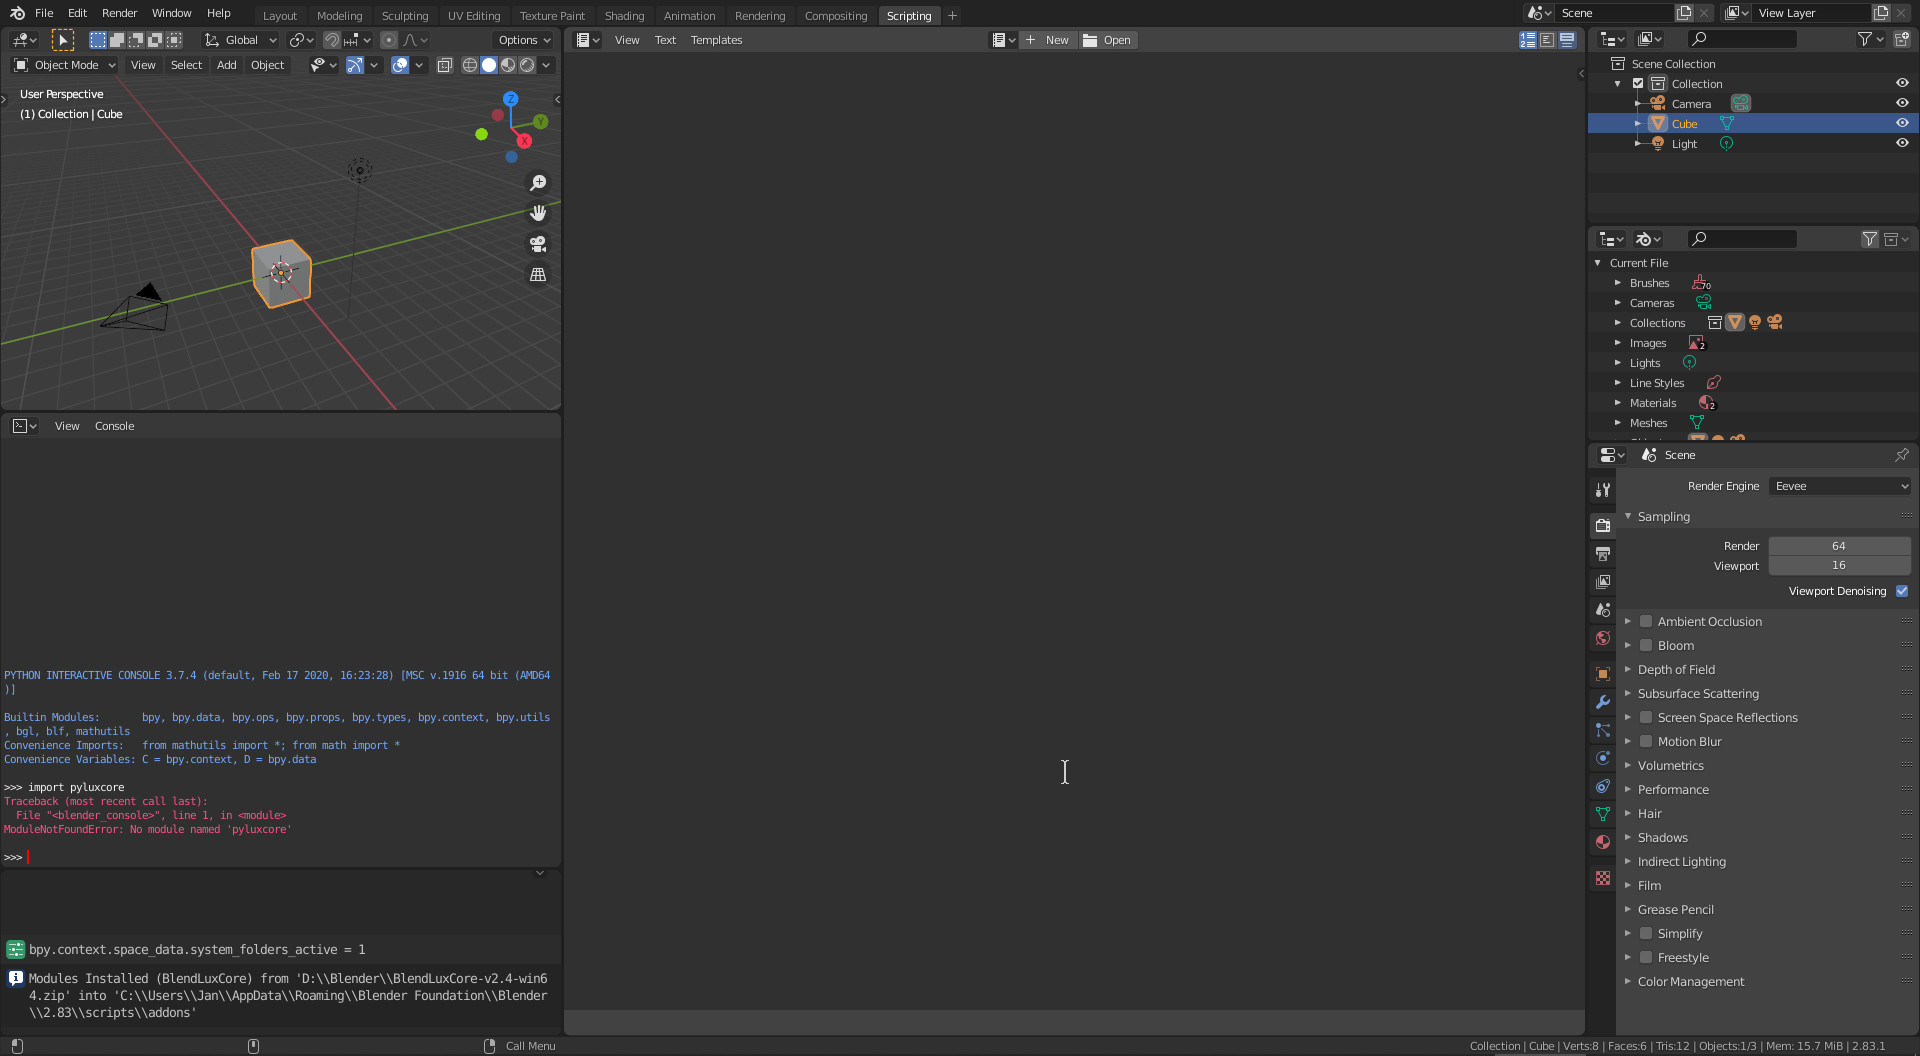Expand the Color Management panel

(1690, 982)
